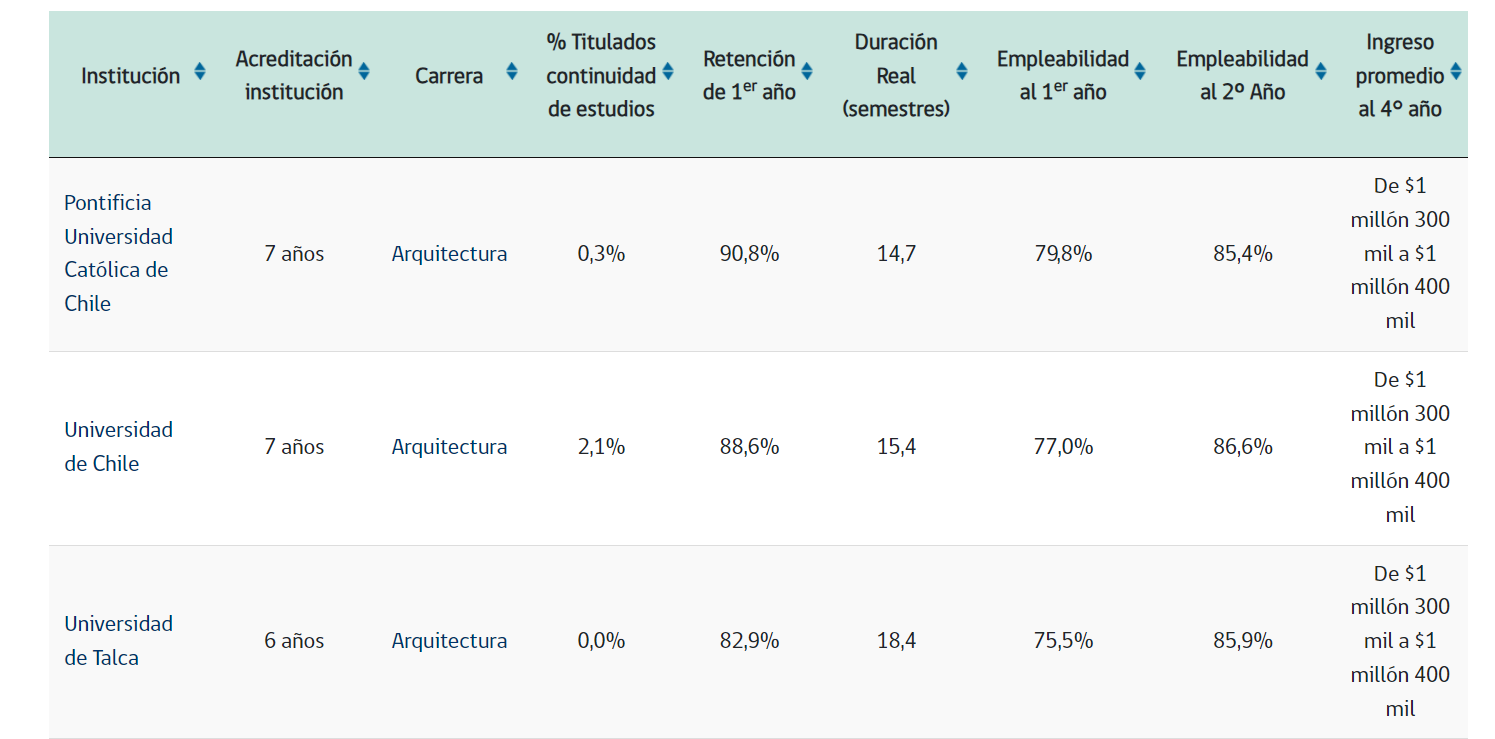Viewport: 1495px width, 739px height.
Task: Open Pontificia Universidad Católica de Chile link
Action: pyautogui.click(x=118, y=253)
